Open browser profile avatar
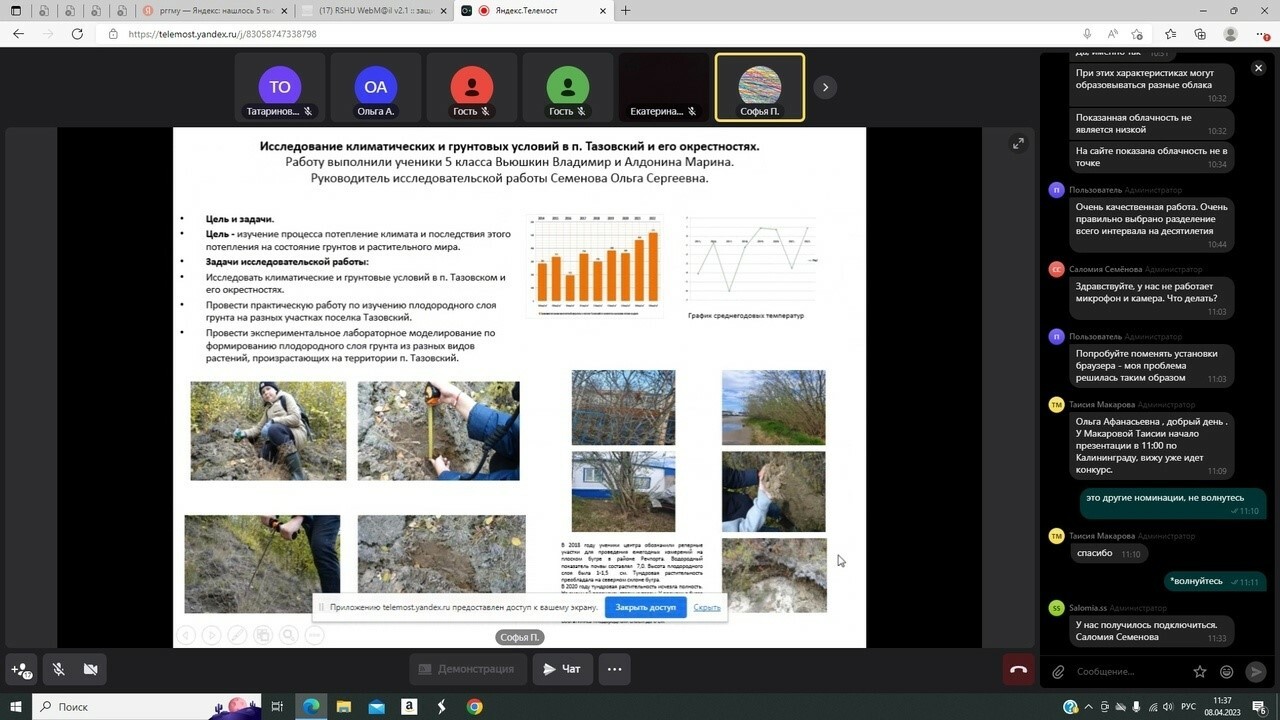 tap(1231, 34)
